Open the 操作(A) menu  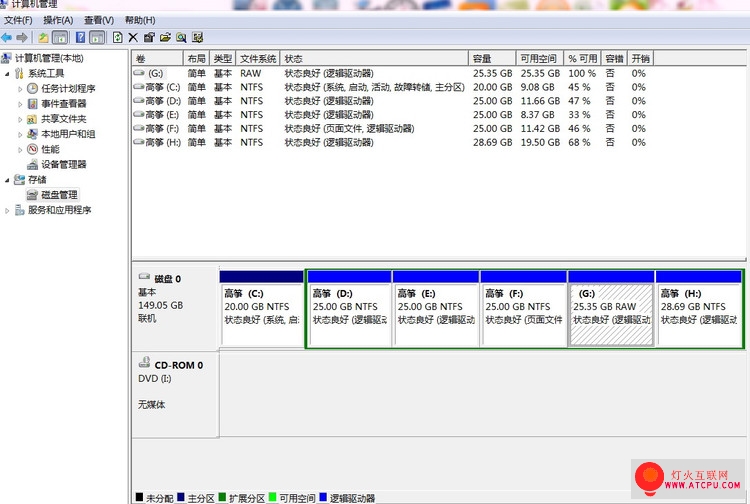[58, 20]
